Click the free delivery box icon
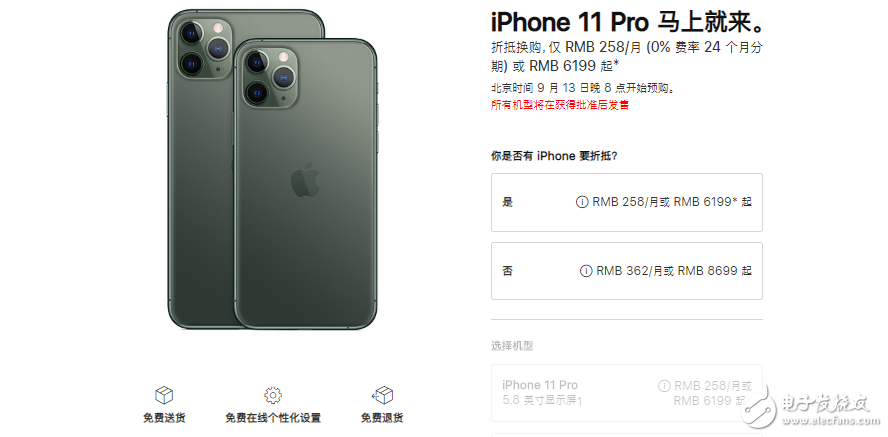The image size is (888, 437). pos(164,395)
